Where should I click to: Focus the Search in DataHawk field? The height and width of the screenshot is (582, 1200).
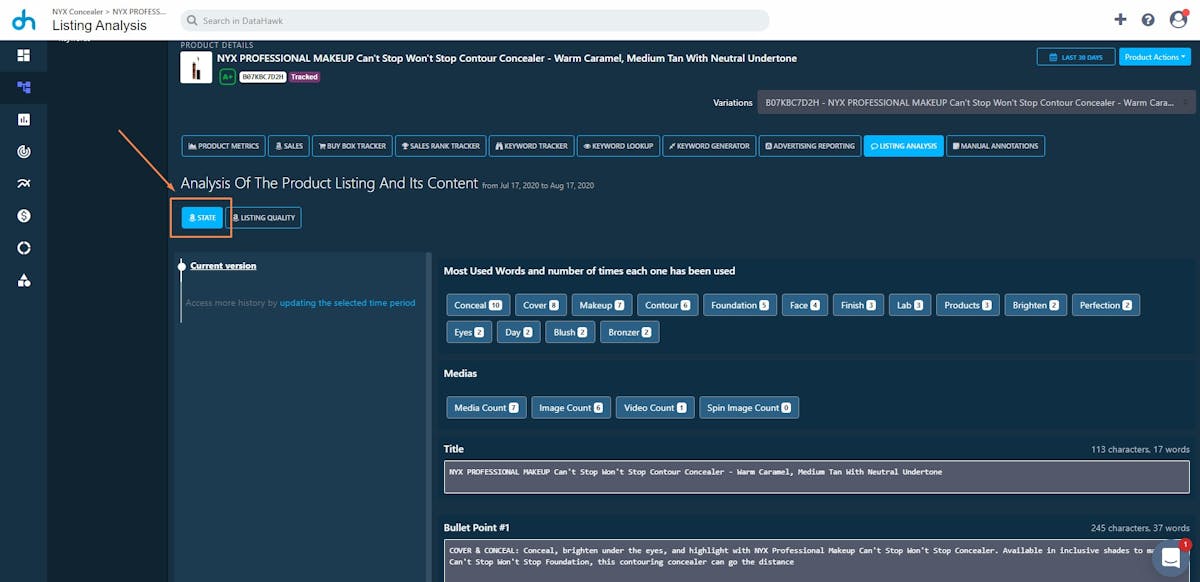(x=475, y=20)
